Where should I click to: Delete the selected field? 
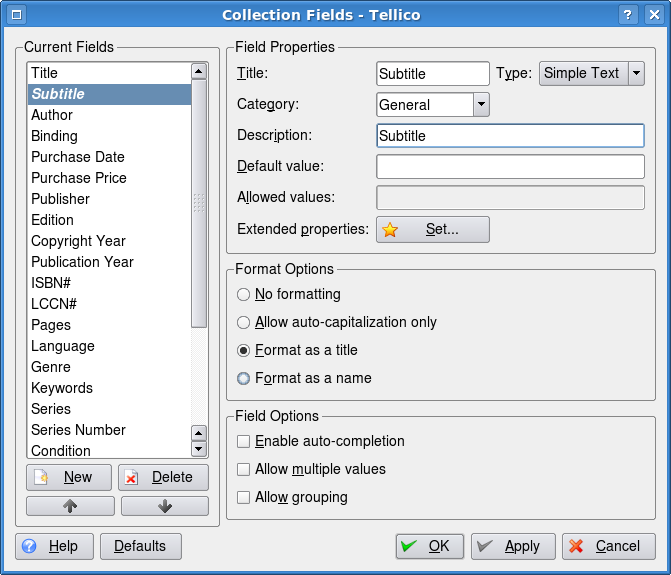pyautogui.click(x=163, y=477)
